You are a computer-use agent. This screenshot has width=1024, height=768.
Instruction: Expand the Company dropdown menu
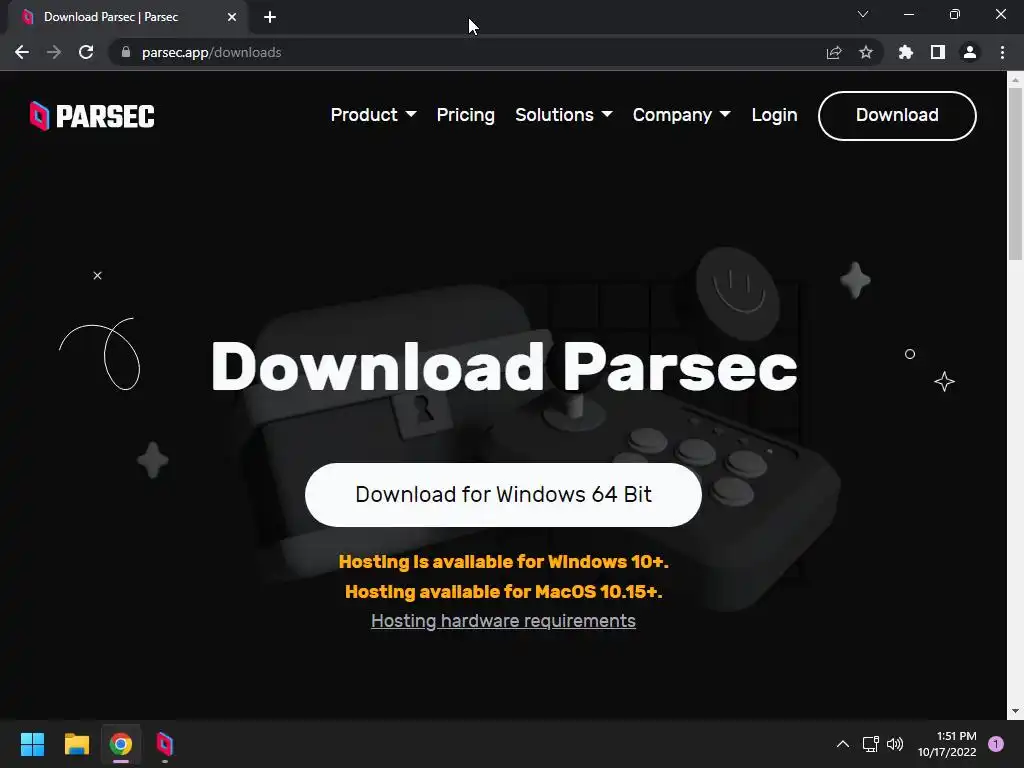point(682,115)
